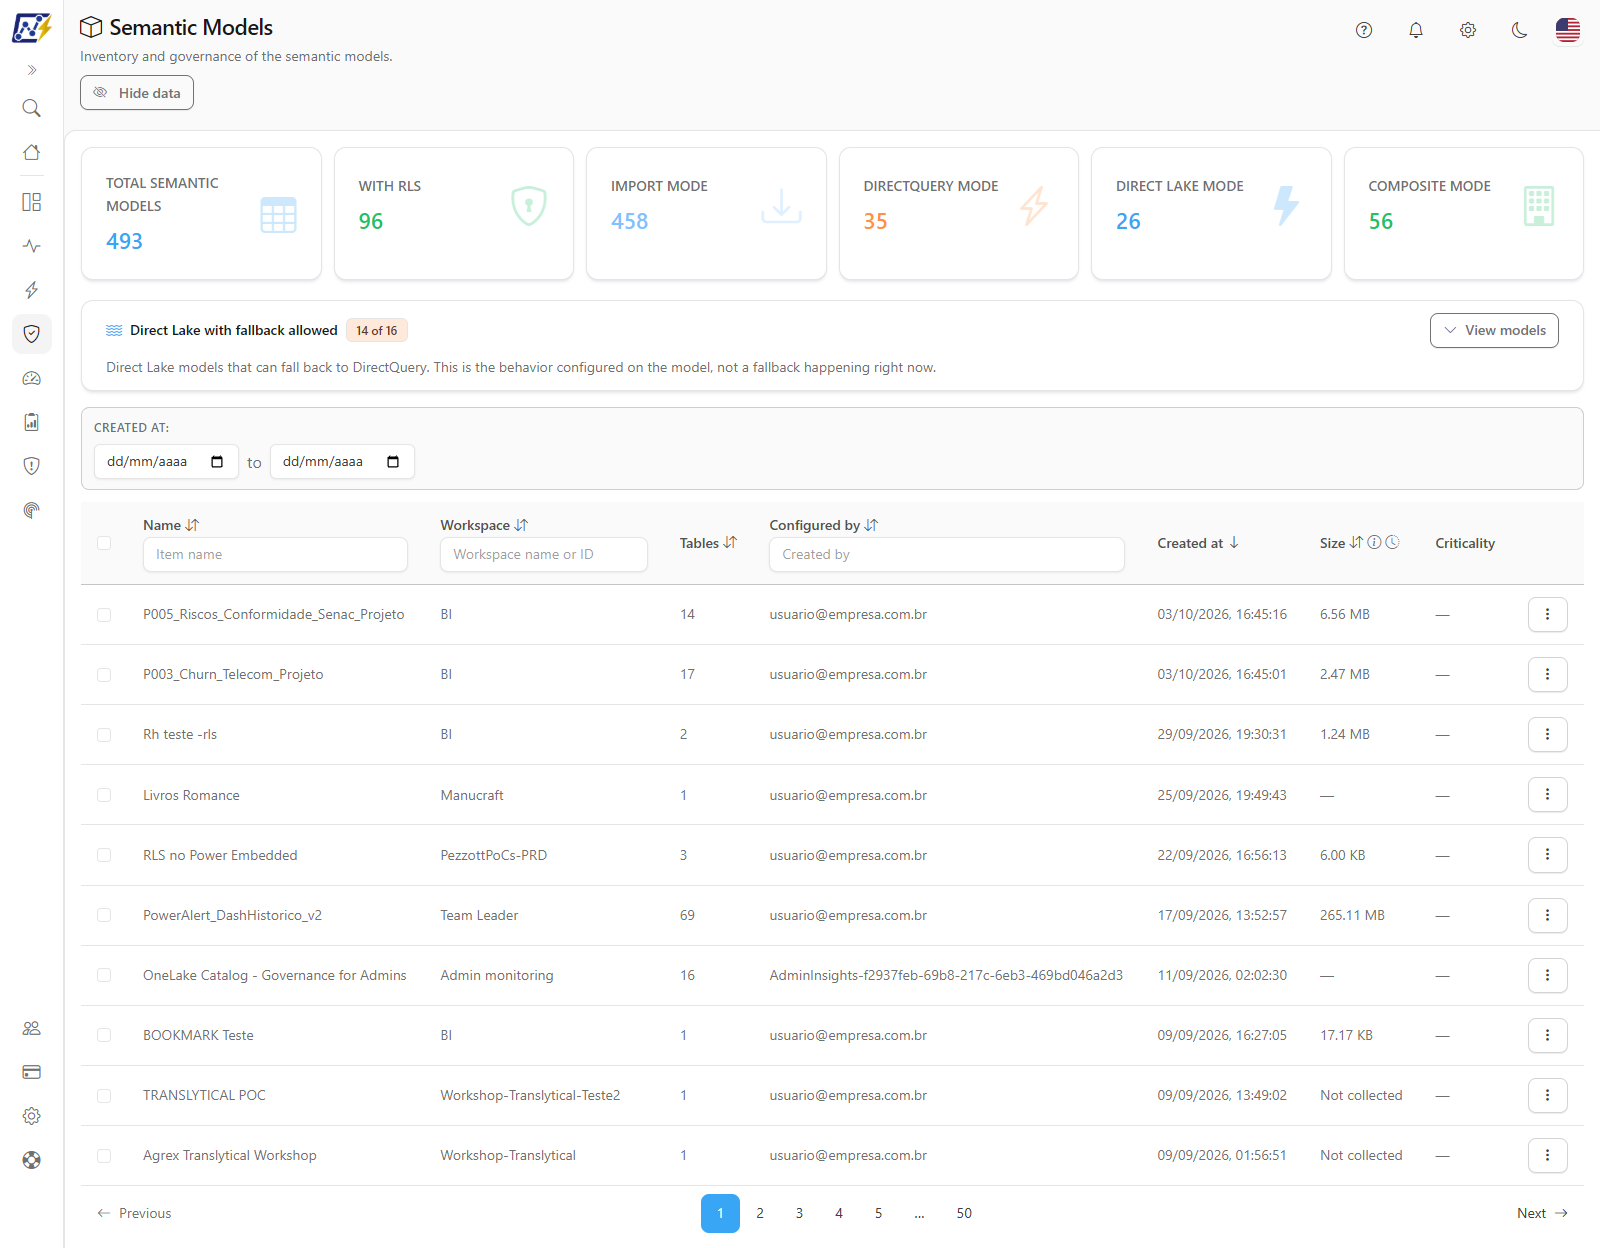Viewport: 1600px width, 1248px height.
Task: Open the fingerprint sidebar icon
Action: coord(31,510)
